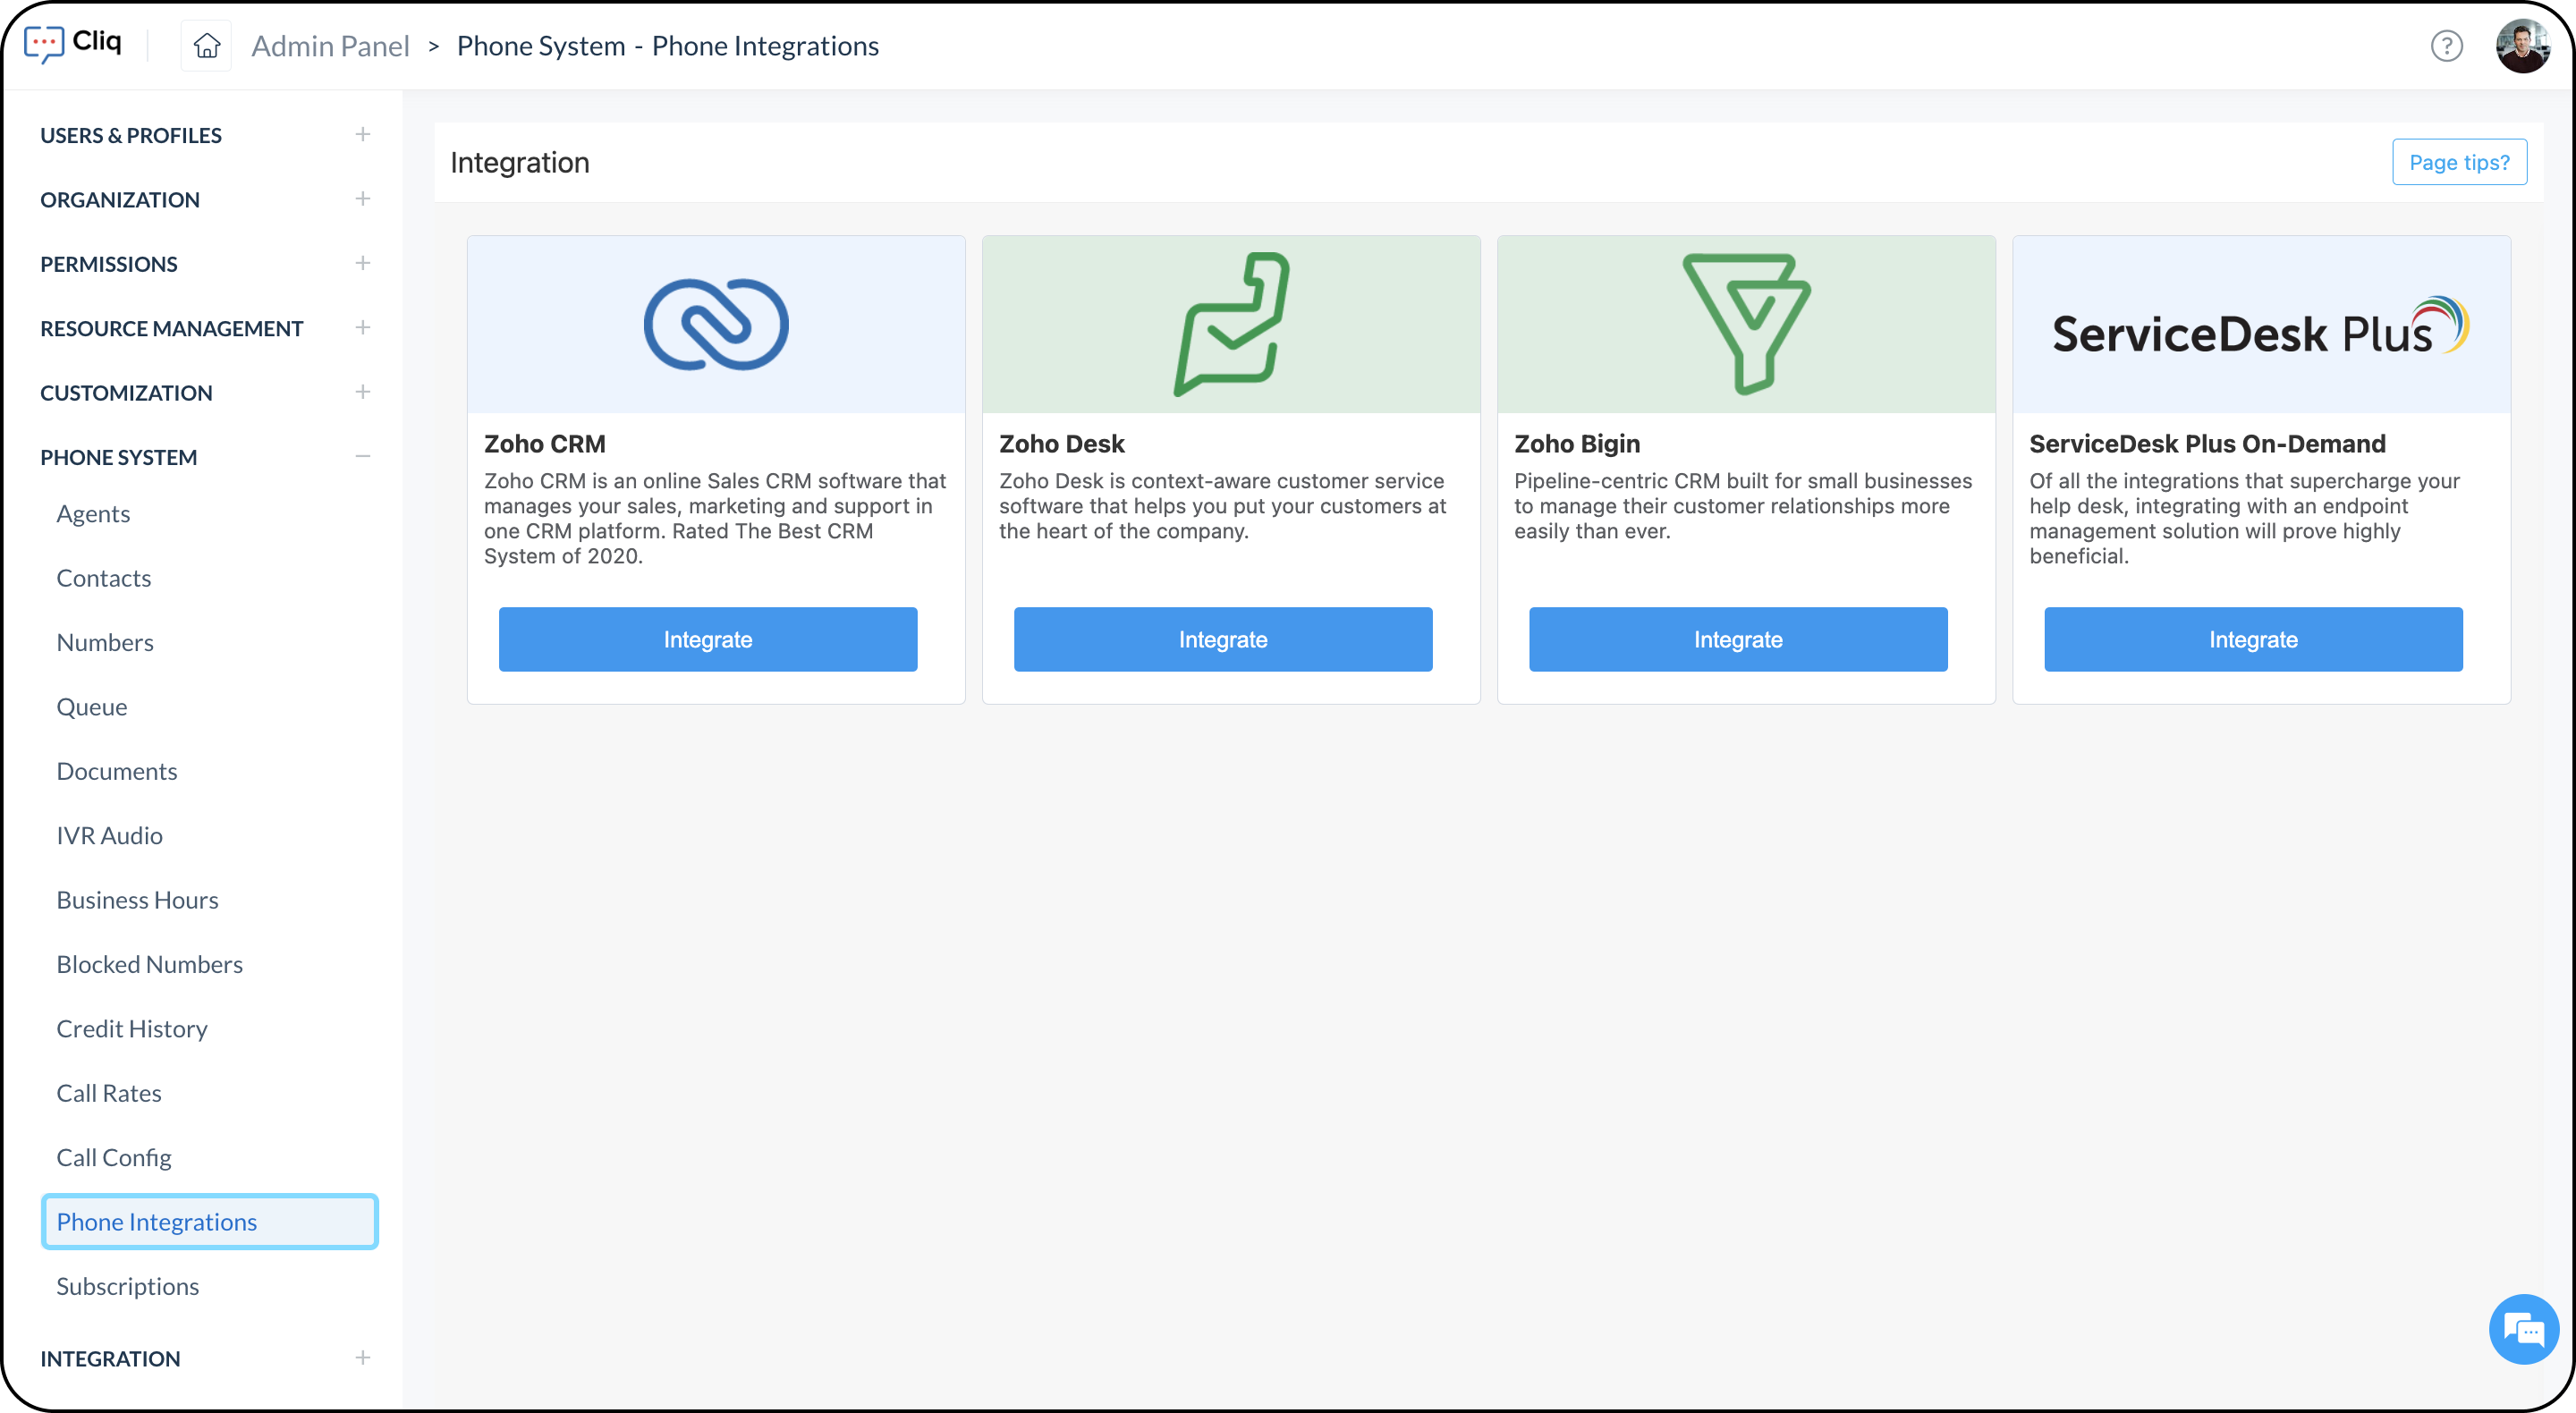Open help question mark icon
Image resolution: width=2576 pixels, height=1413 pixels.
click(x=2446, y=46)
